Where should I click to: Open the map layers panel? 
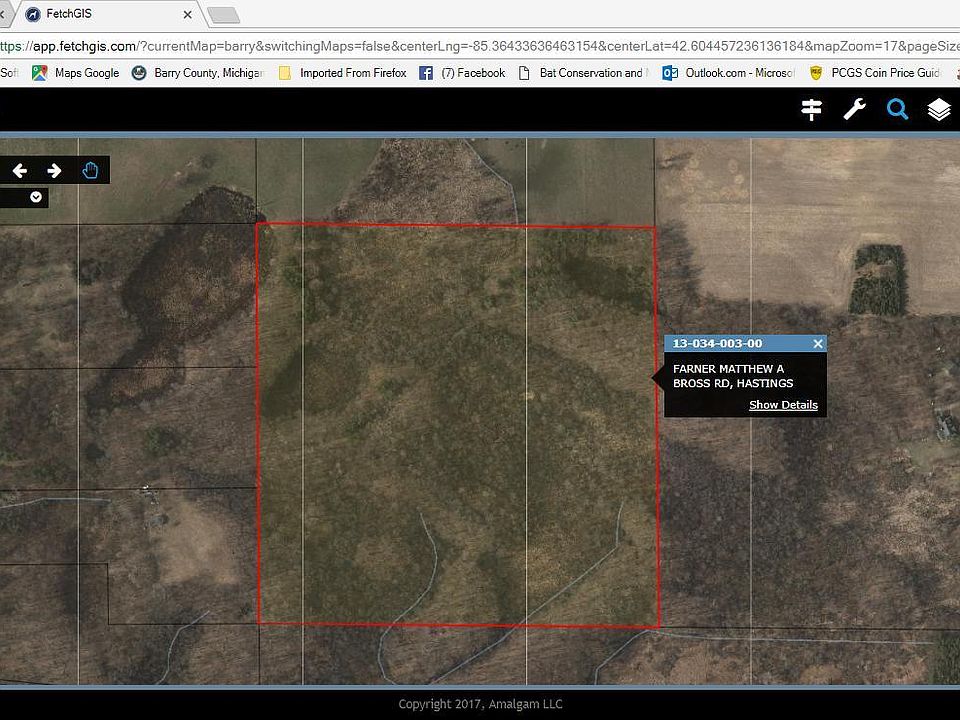point(938,110)
